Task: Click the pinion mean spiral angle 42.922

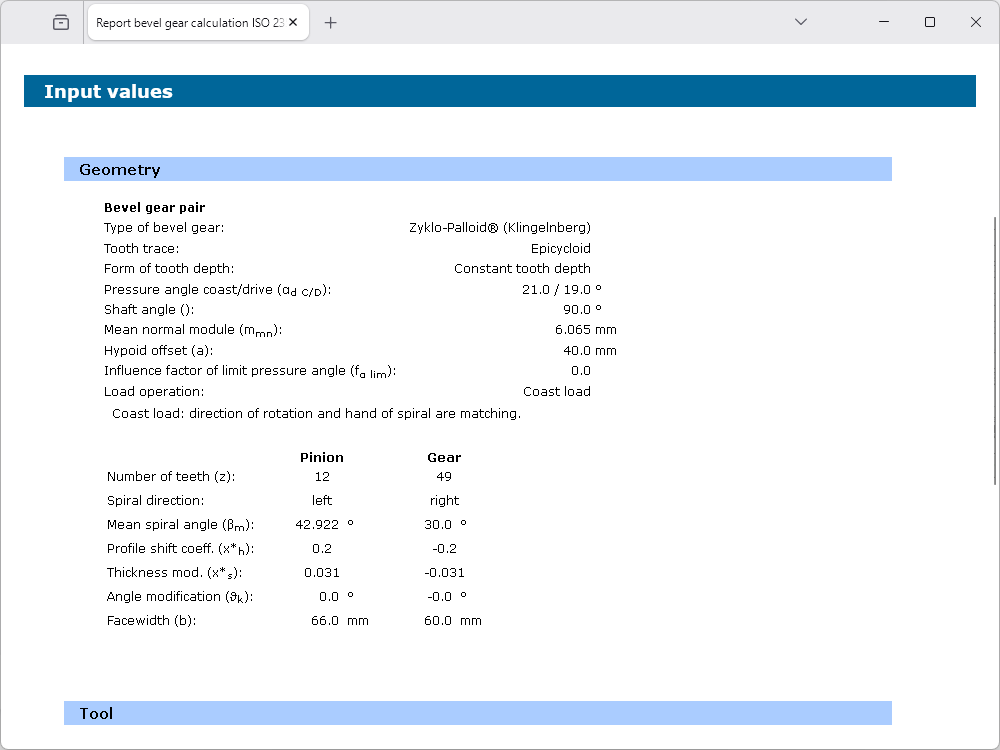Action: (316, 524)
